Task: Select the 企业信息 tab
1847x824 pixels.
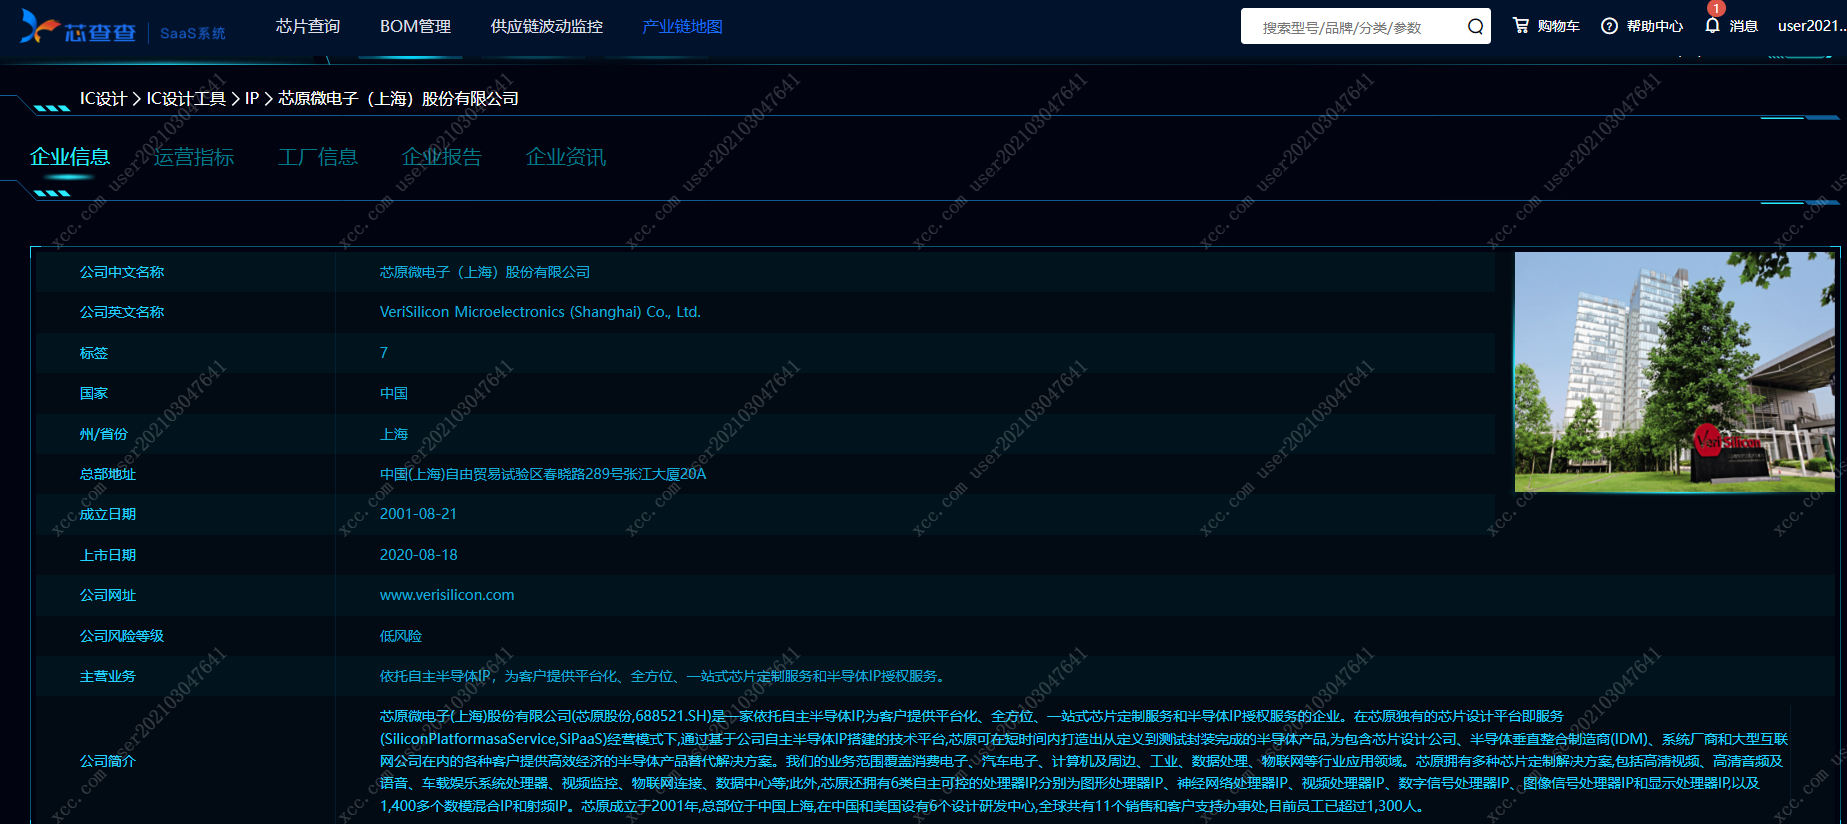Action: point(70,157)
